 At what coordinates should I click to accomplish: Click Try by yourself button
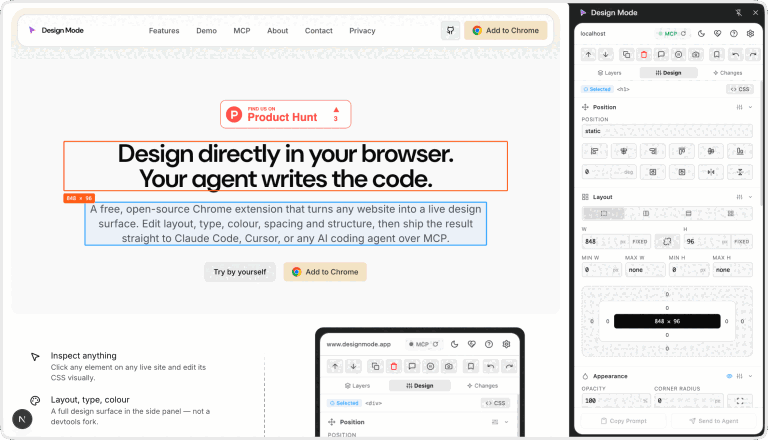[240, 272]
